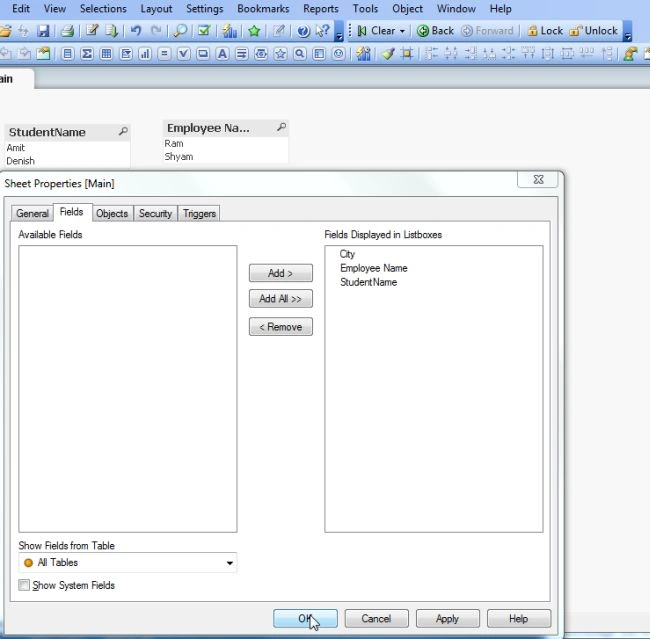Click the Save document toolbar icon
Viewport: 650px width, 639px height.
(x=43, y=31)
